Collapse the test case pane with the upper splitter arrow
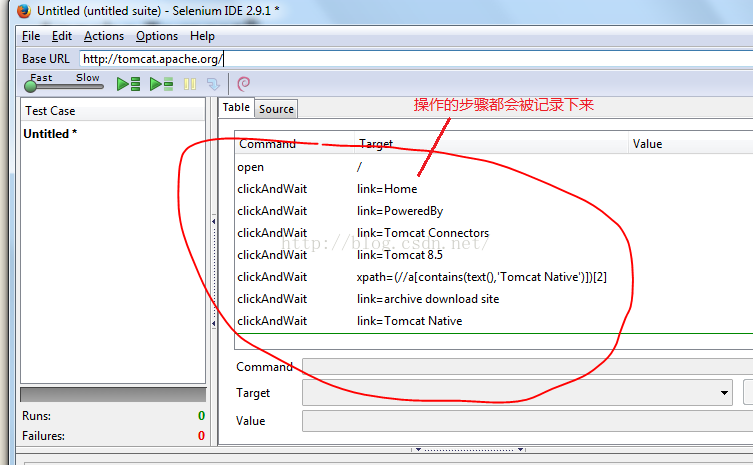Screen dimensions: 753x465 pos(214,221)
